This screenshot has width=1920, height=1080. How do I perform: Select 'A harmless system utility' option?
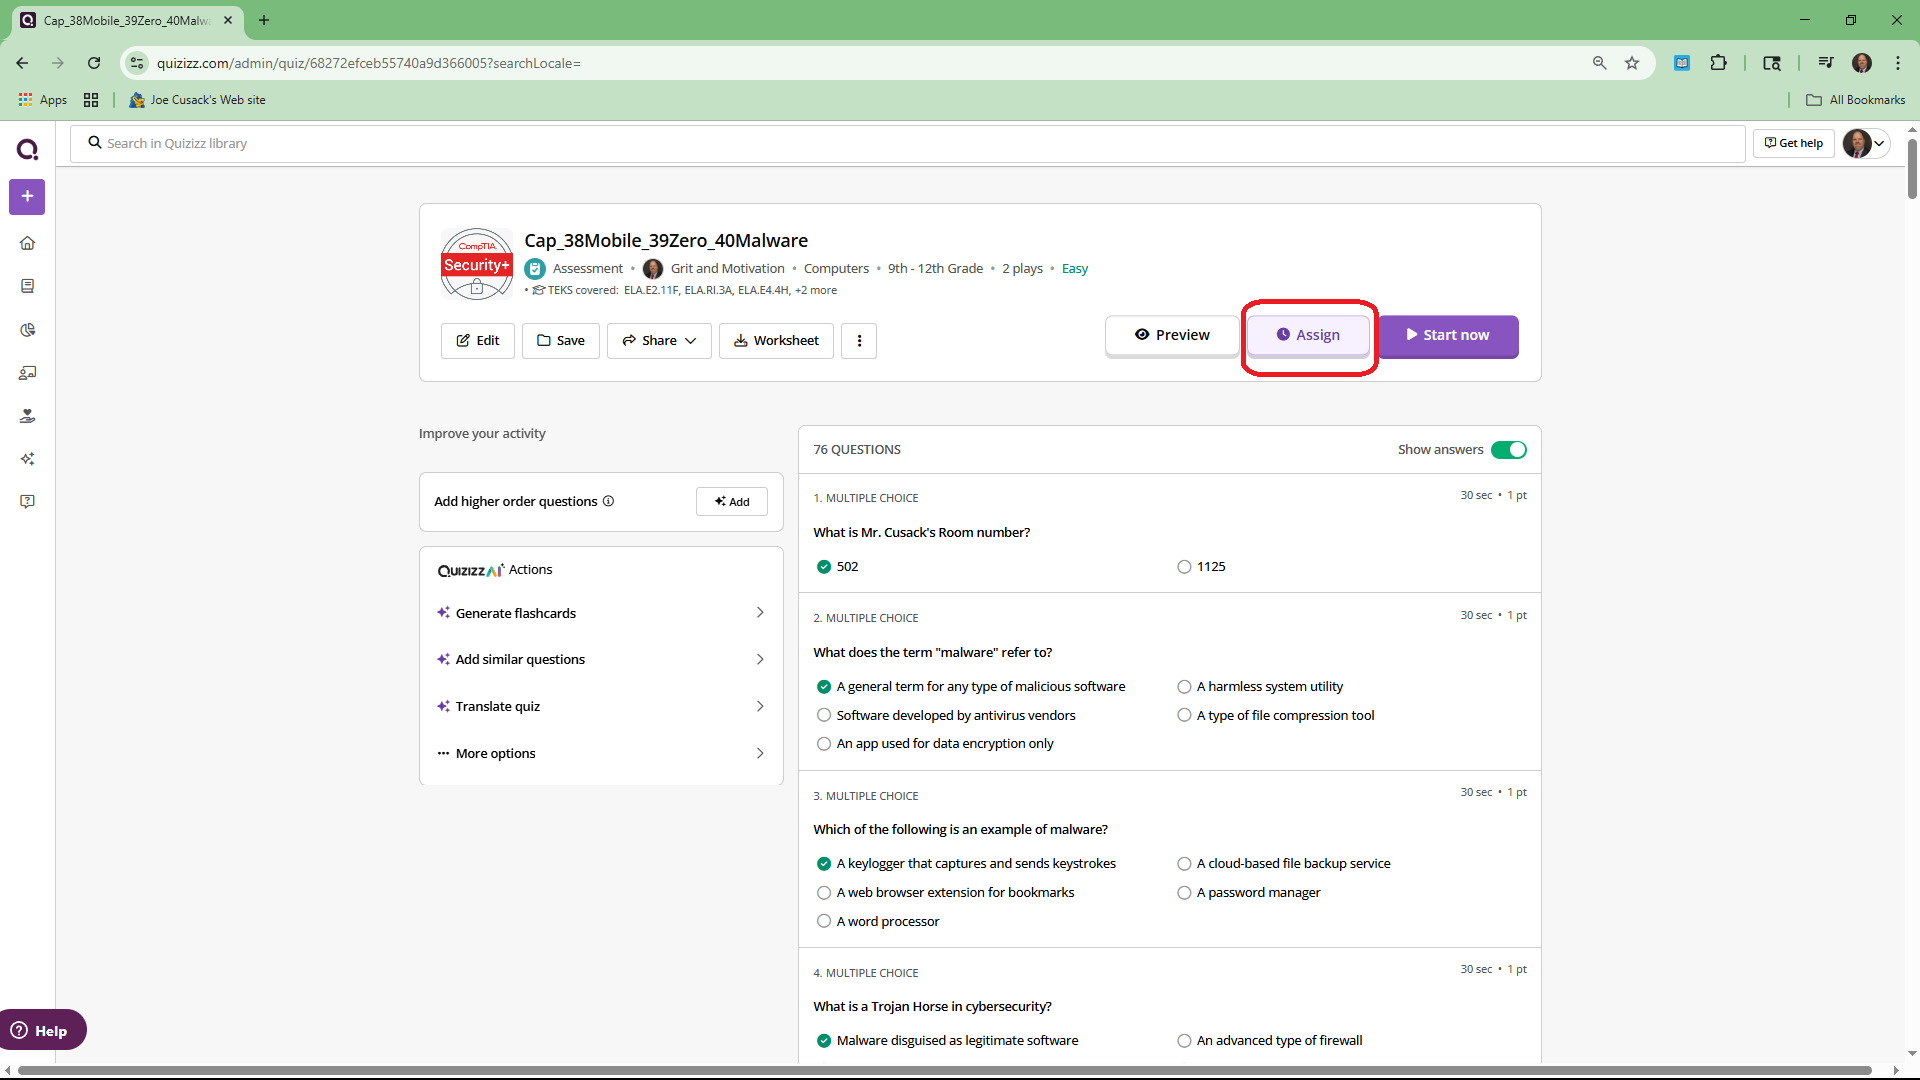tap(1184, 687)
